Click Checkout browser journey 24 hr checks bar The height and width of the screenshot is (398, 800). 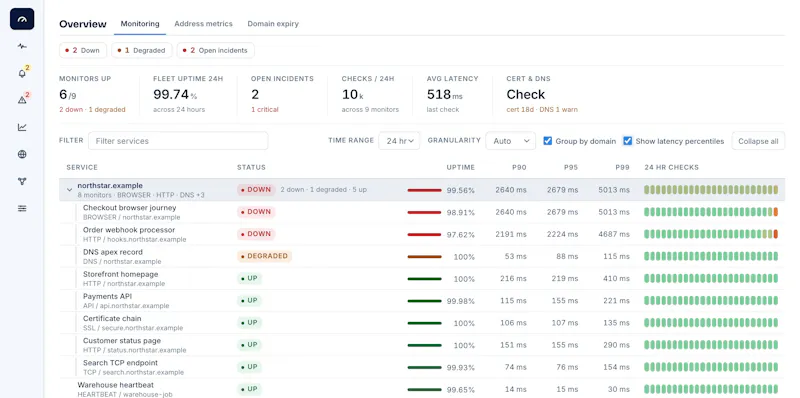coord(711,212)
